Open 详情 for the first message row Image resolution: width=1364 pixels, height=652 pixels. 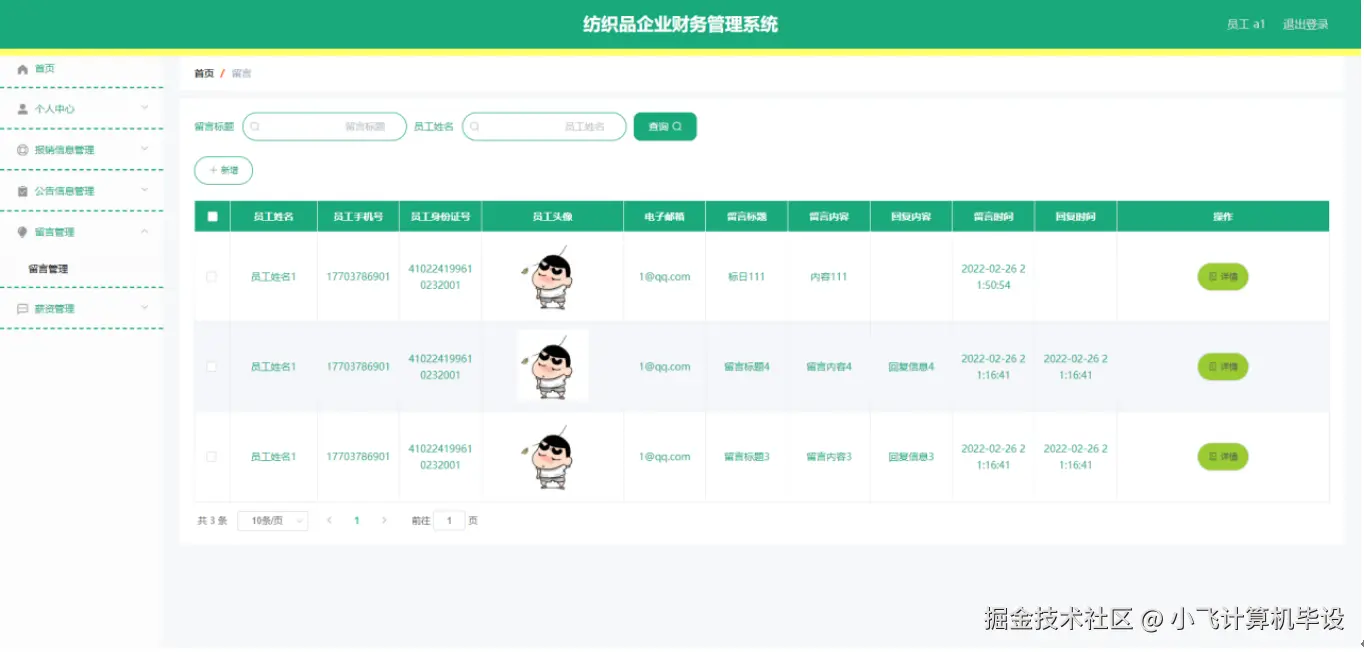coord(1222,276)
